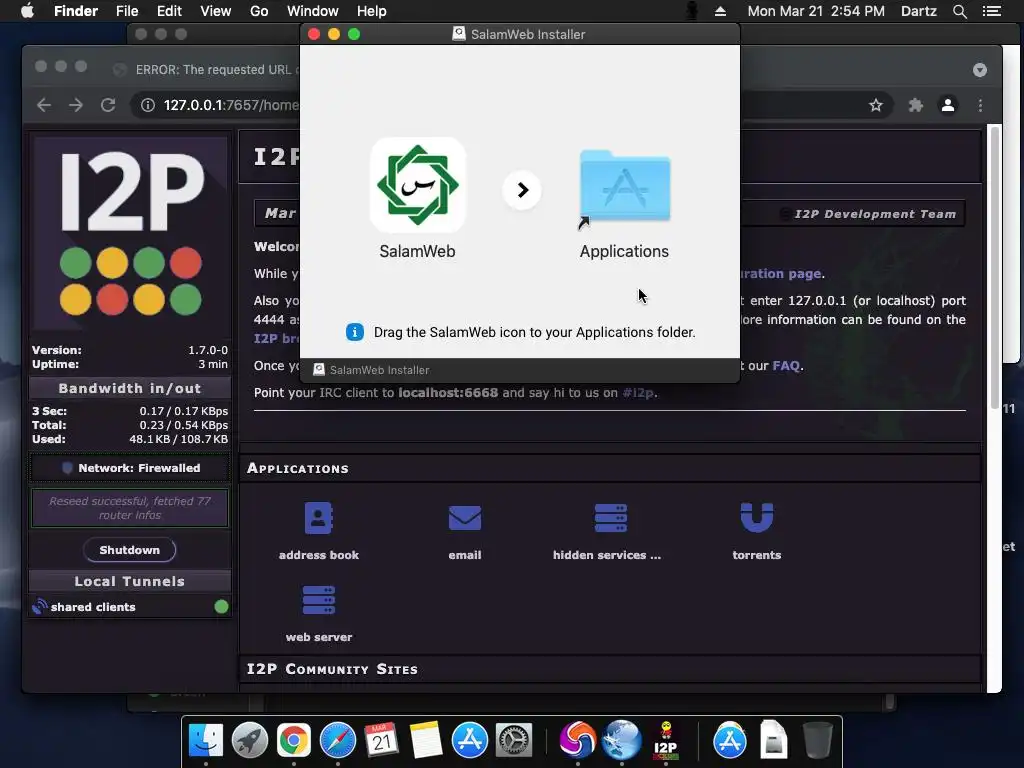Click the browser page vertical scrollbar
The width and height of the screenshot is (1024, 768).
tap(994, 268)
